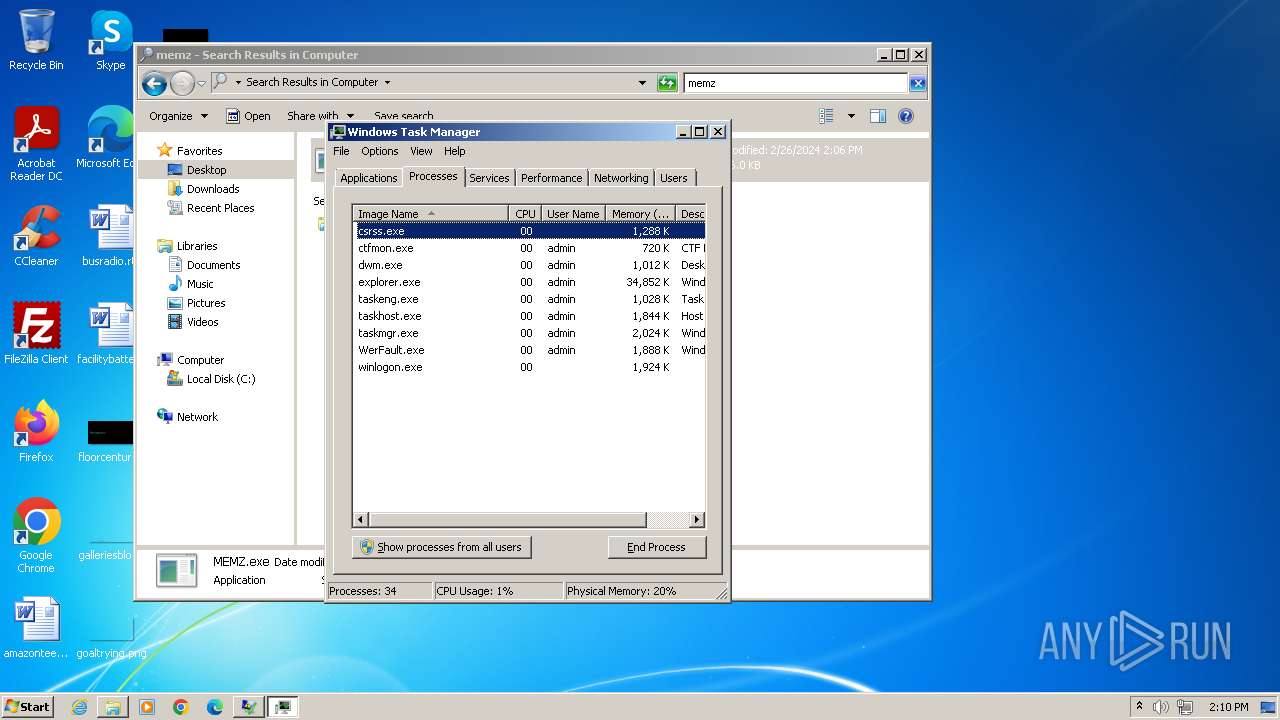Click the Explorer help question-mark icon
Image resolution: width=1280 pixels, height=720 pixels.
906,116
